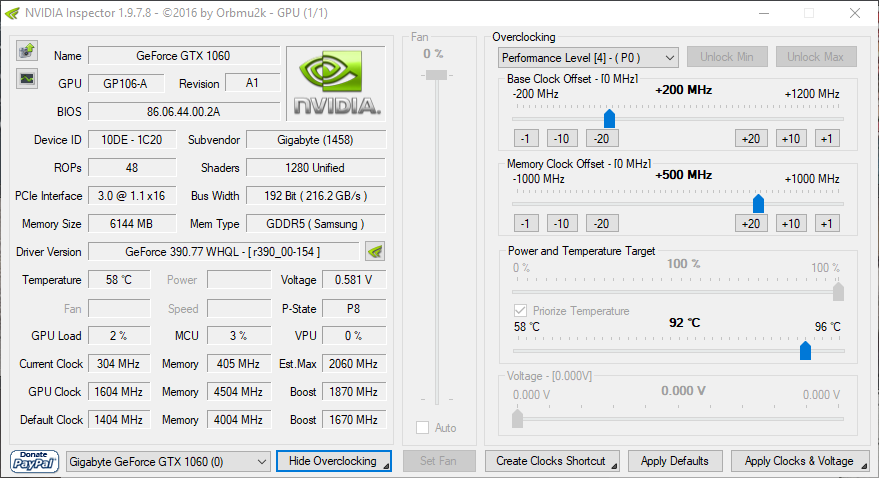Click the Memory Clock Offset slider handle

pyautogui.click(x=758, y=203)
